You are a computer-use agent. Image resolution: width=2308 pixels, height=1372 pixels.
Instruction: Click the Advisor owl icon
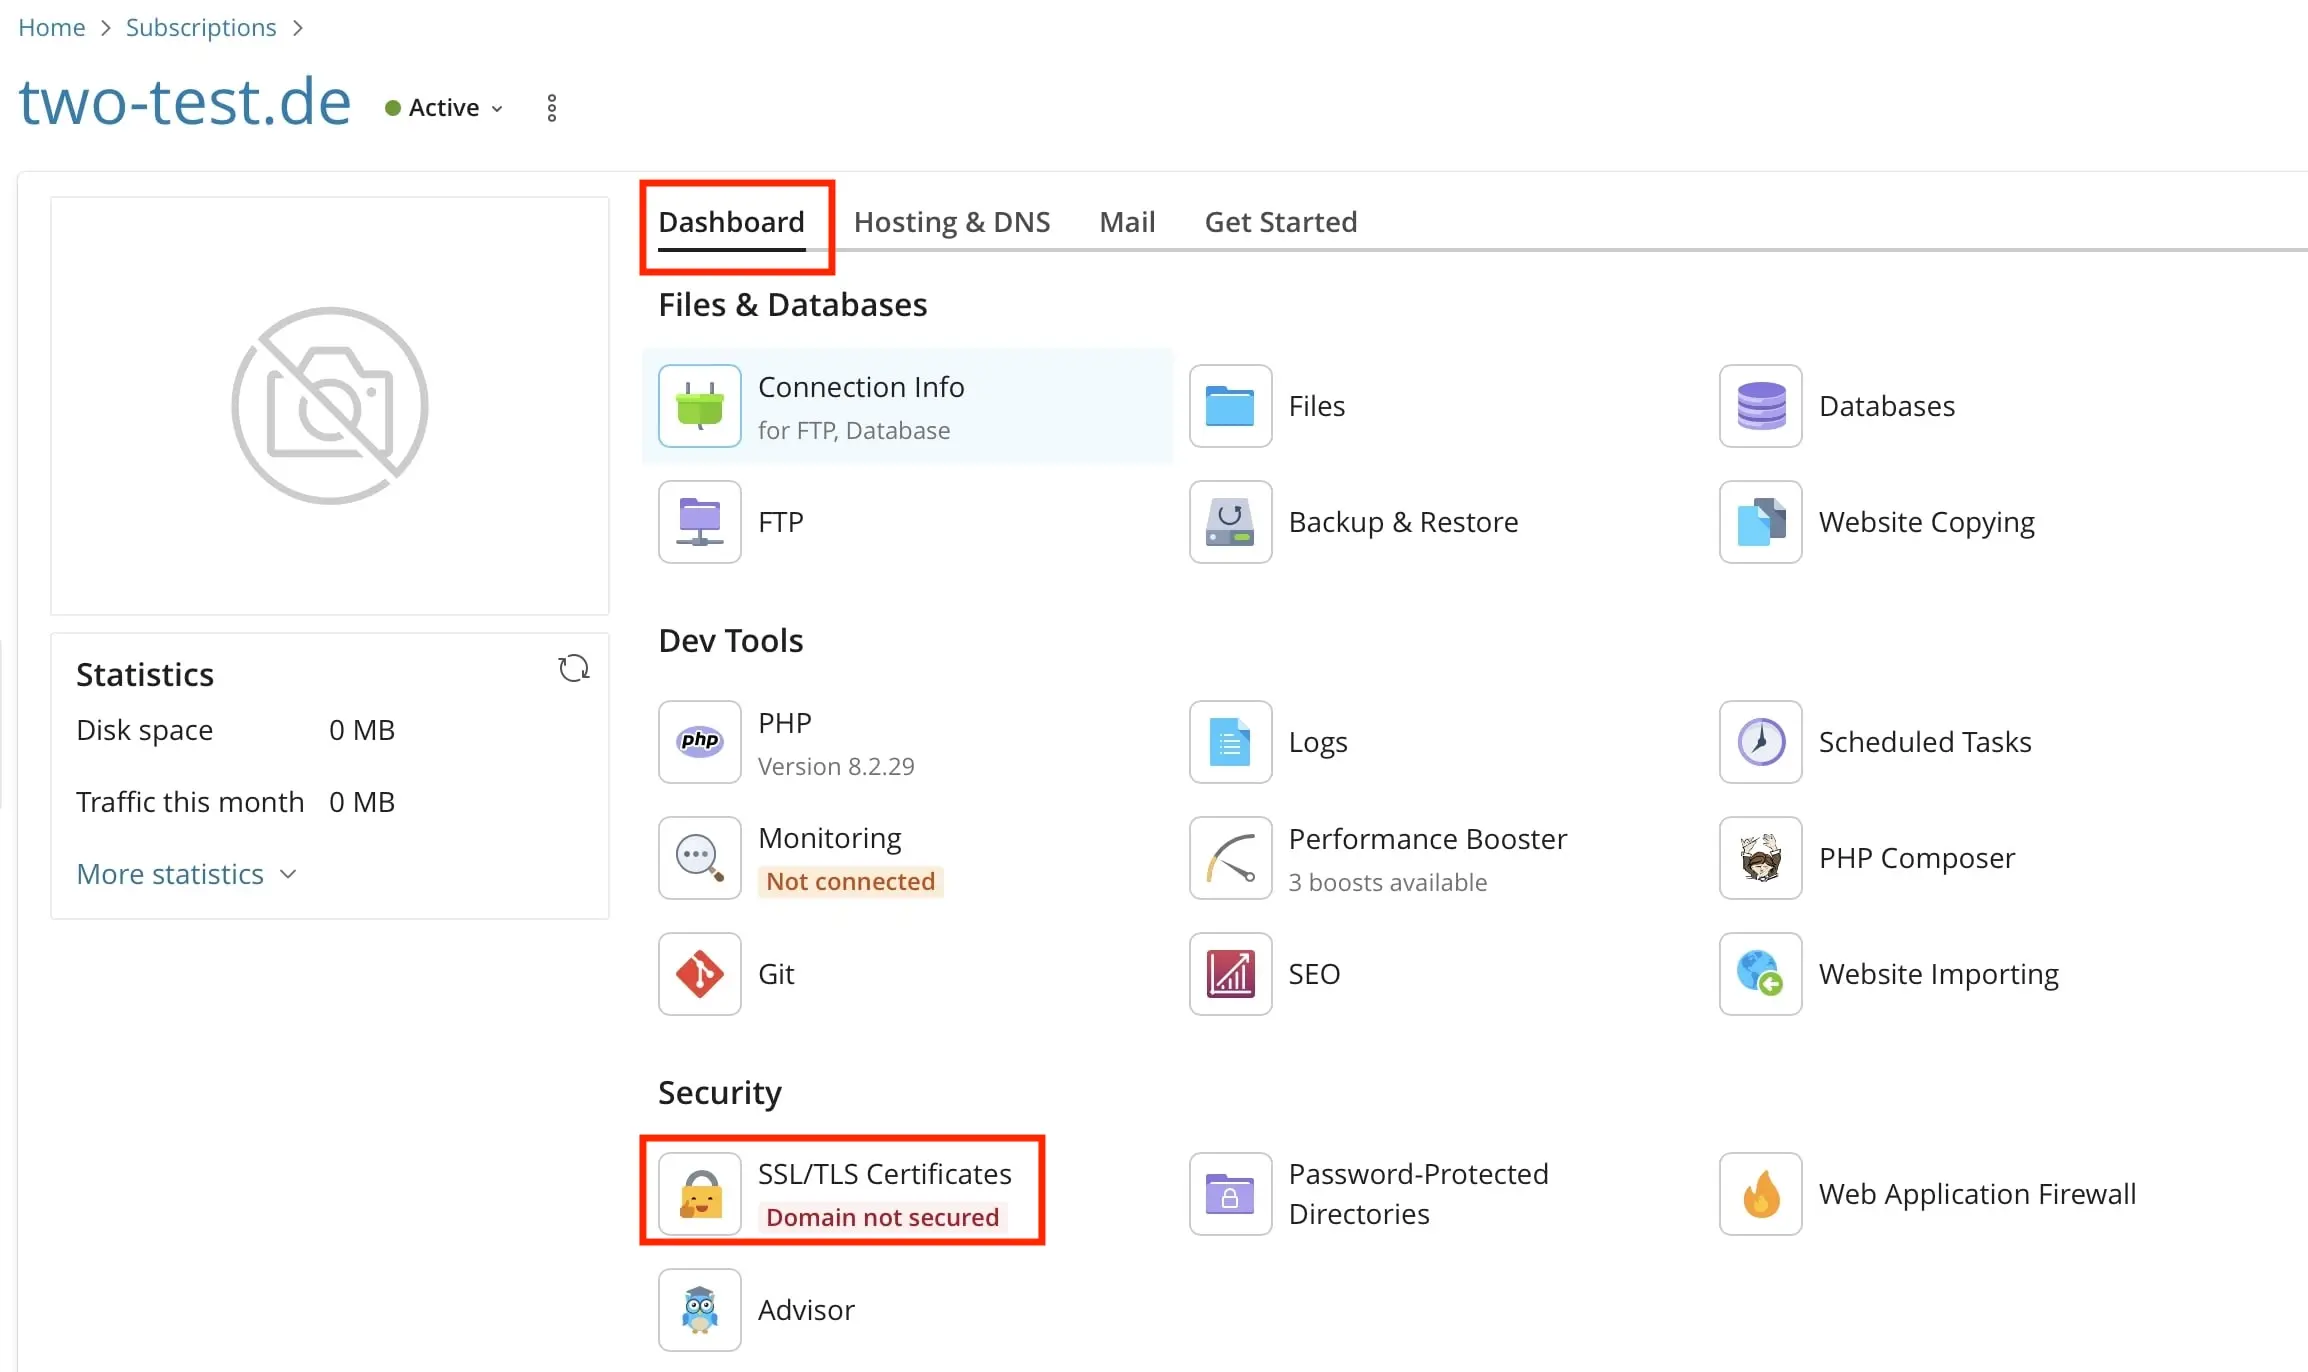(699, 1310)
